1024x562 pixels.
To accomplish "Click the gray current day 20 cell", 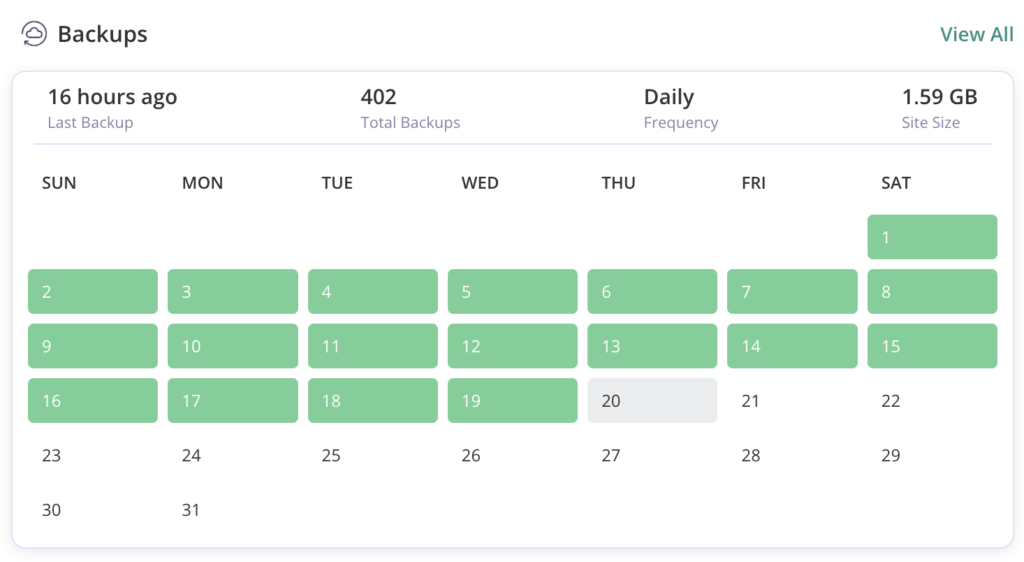I will pyautogui.click(x=651, y=401).
